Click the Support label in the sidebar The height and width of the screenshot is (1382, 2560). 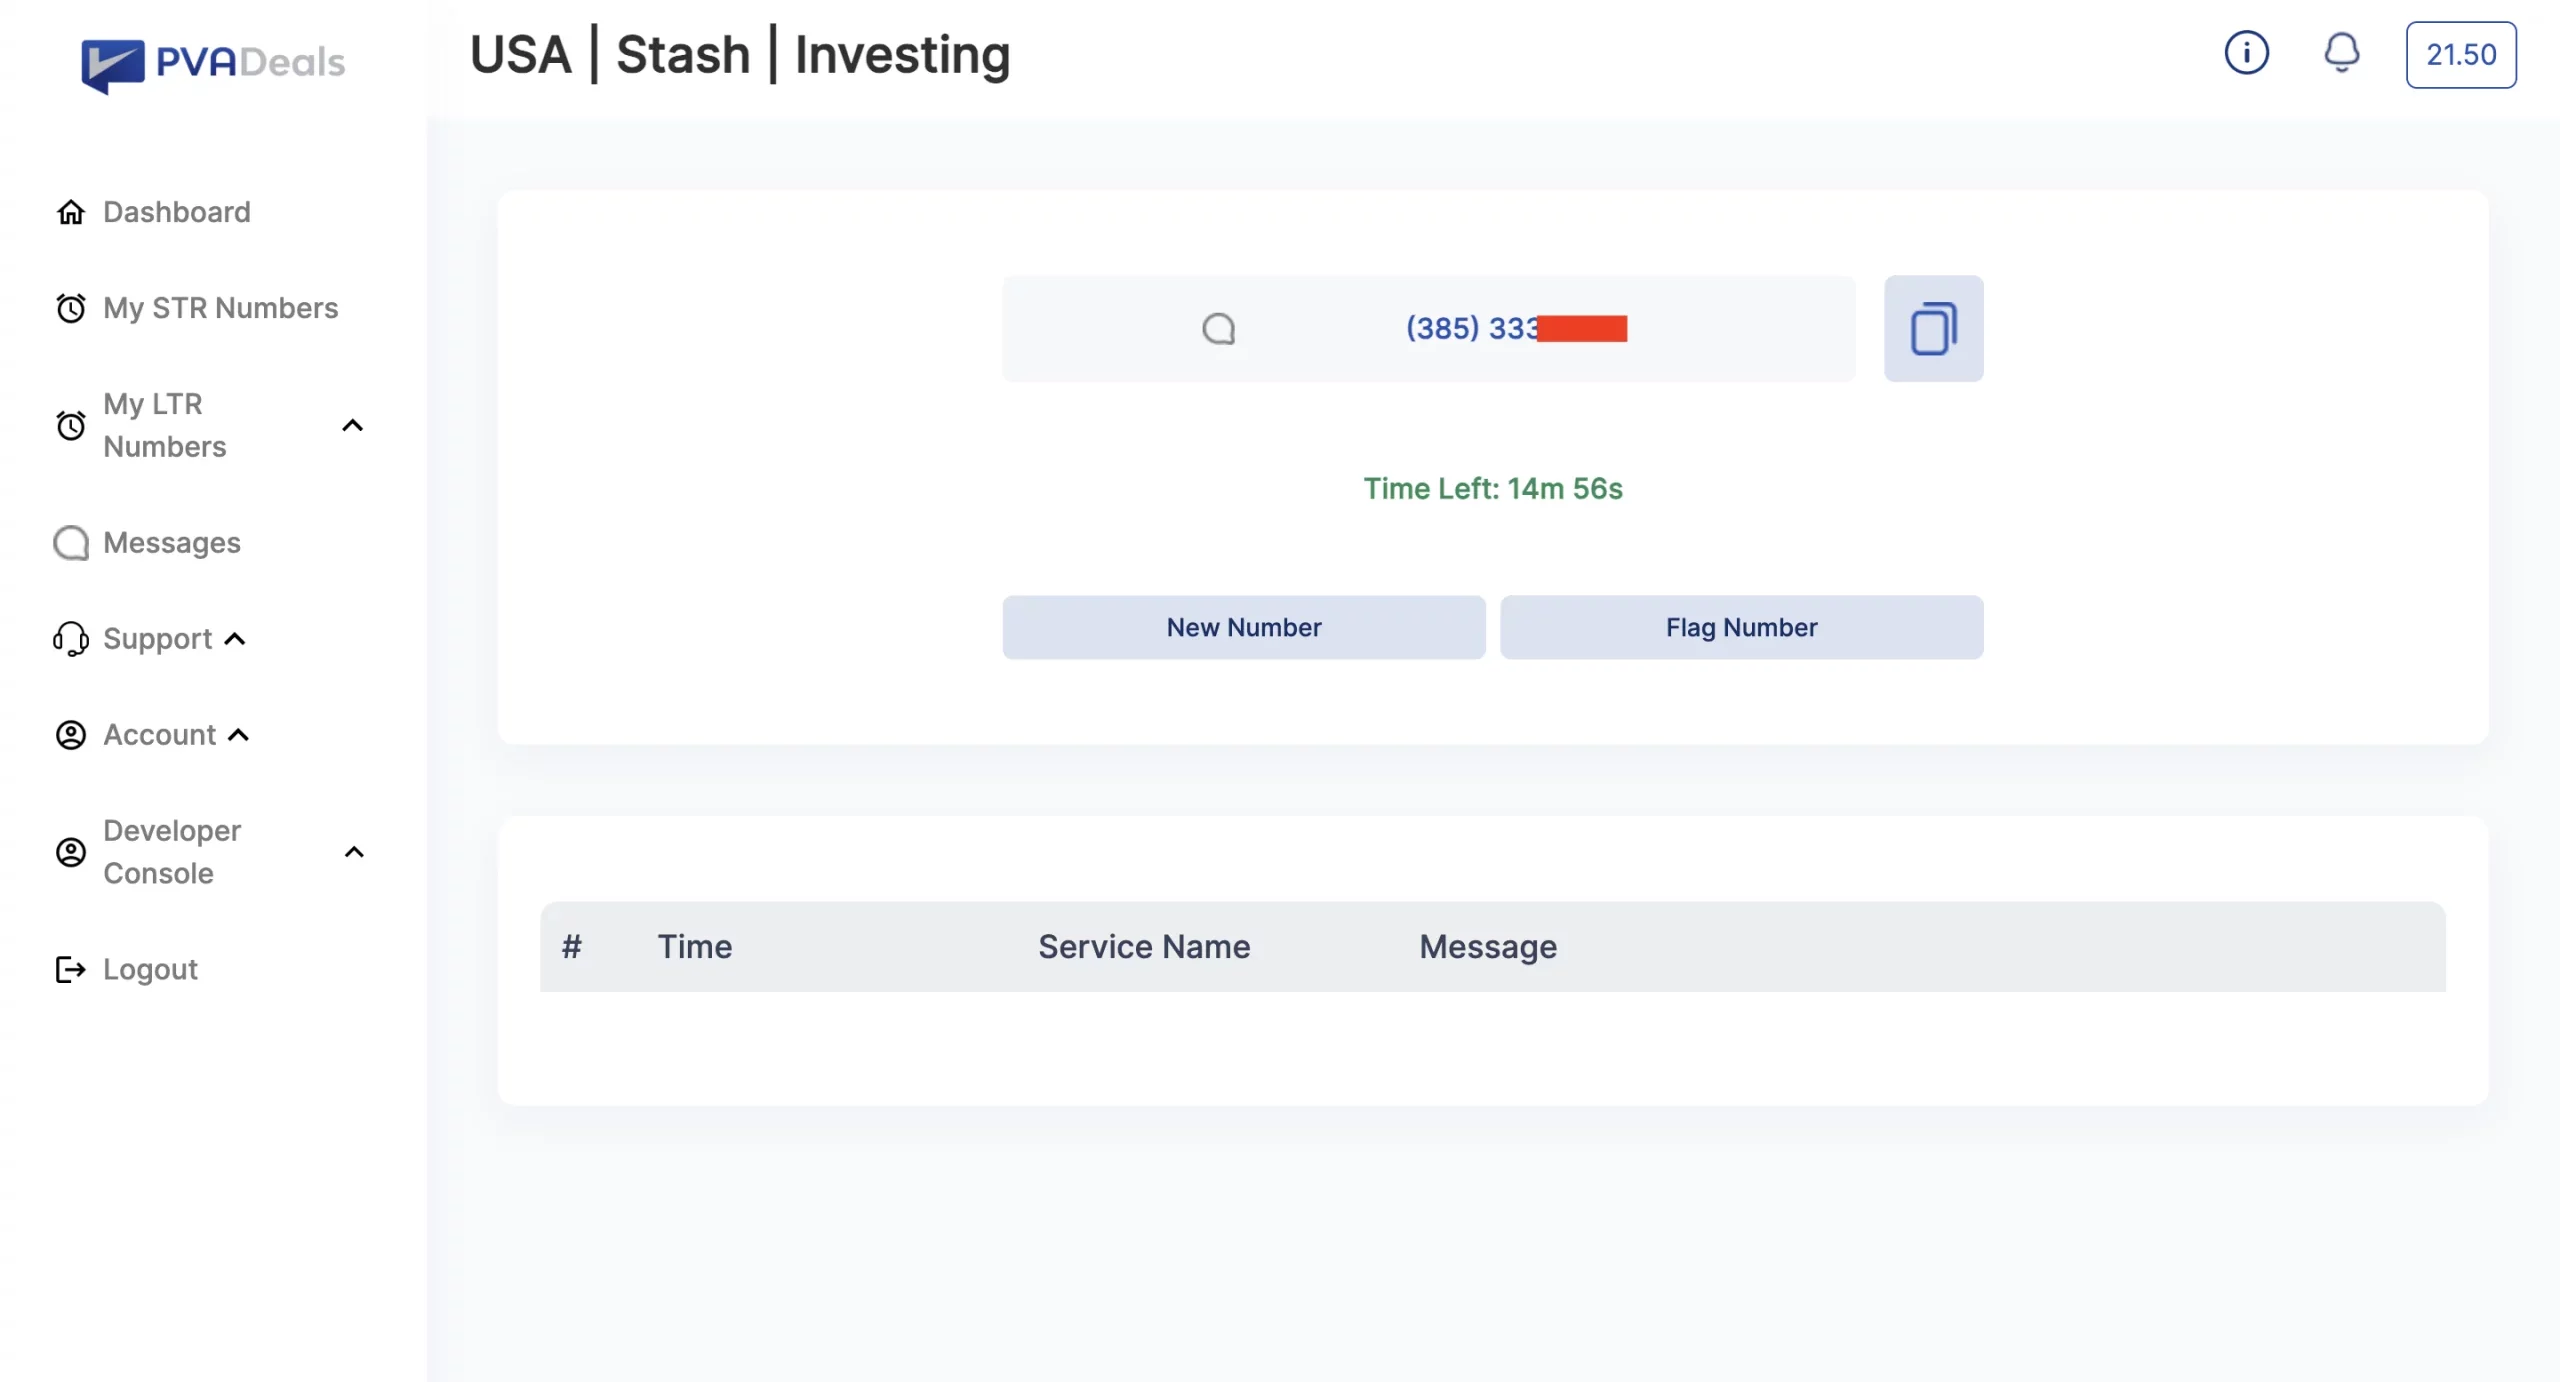158,639
